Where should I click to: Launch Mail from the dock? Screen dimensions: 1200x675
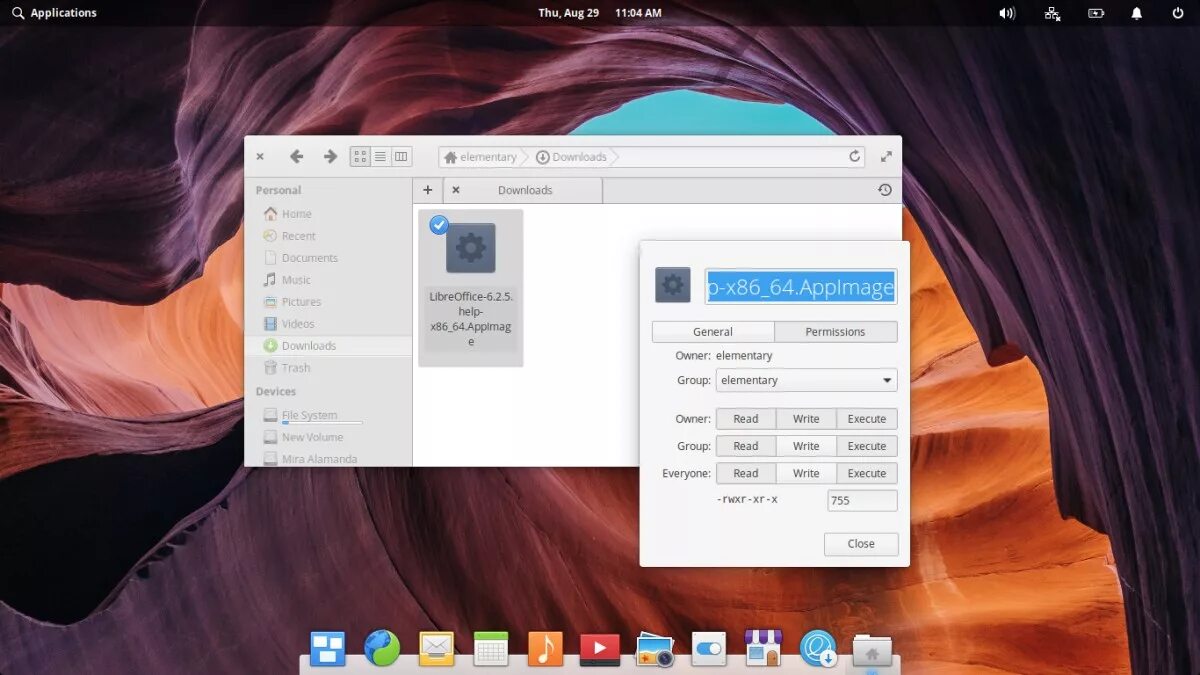(x=436, y=649)
